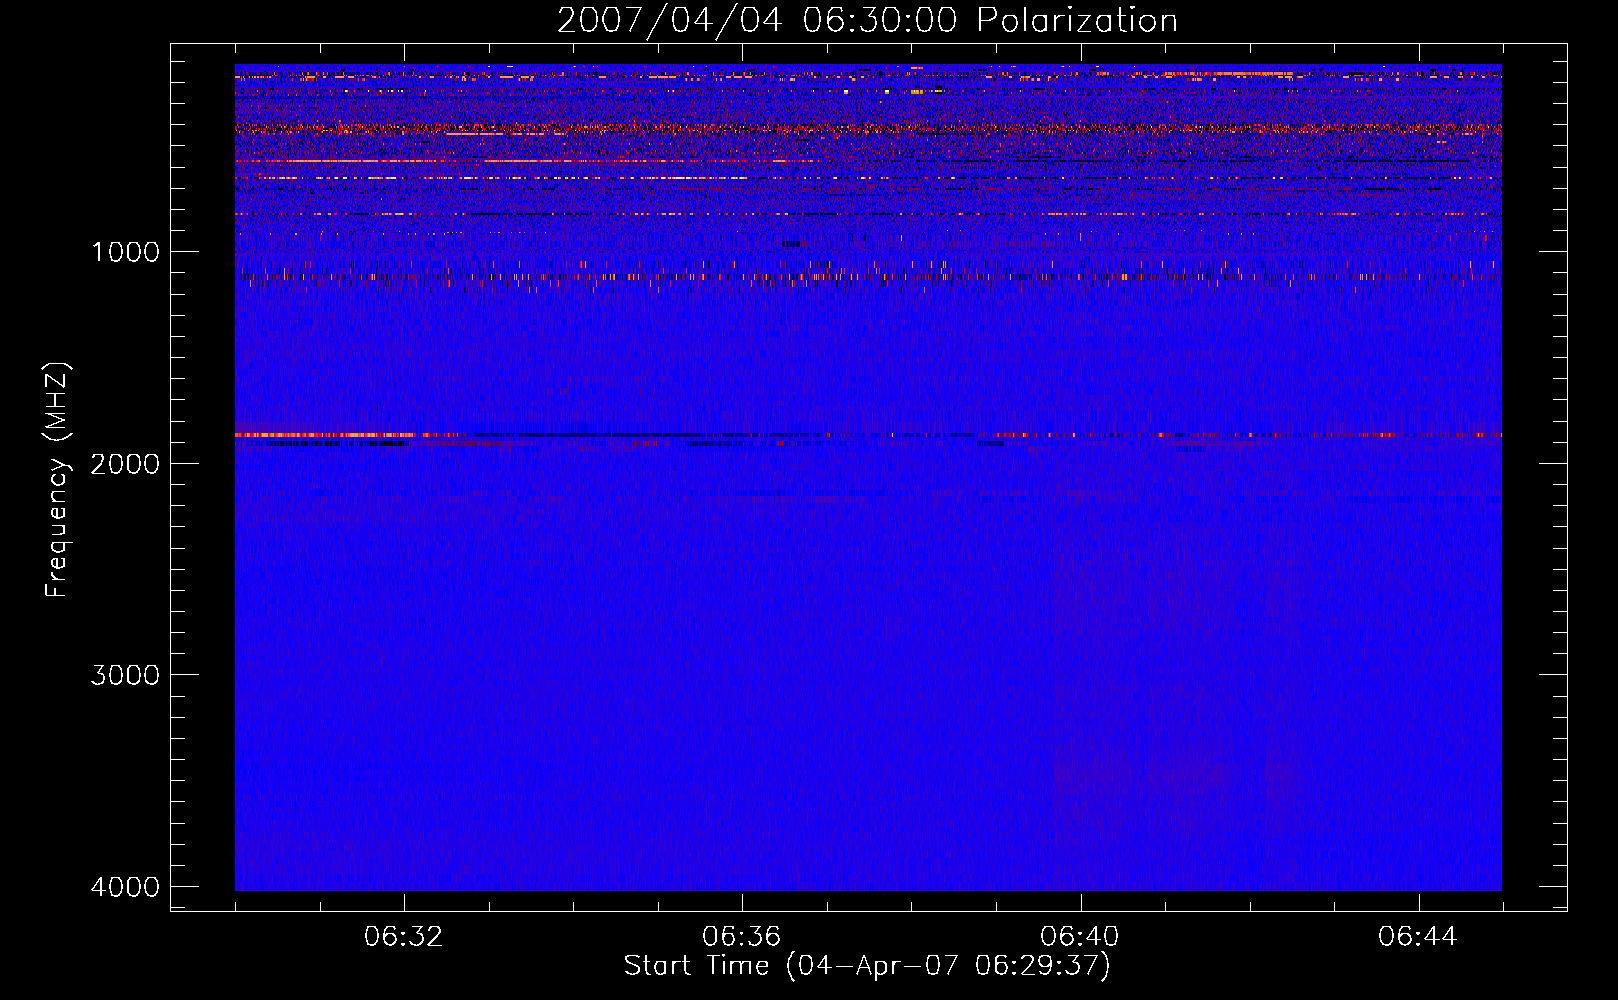Screen dimensions: 1618x1000
Task: Select the 06:44 time tick label
Action: pos(1418,937)
